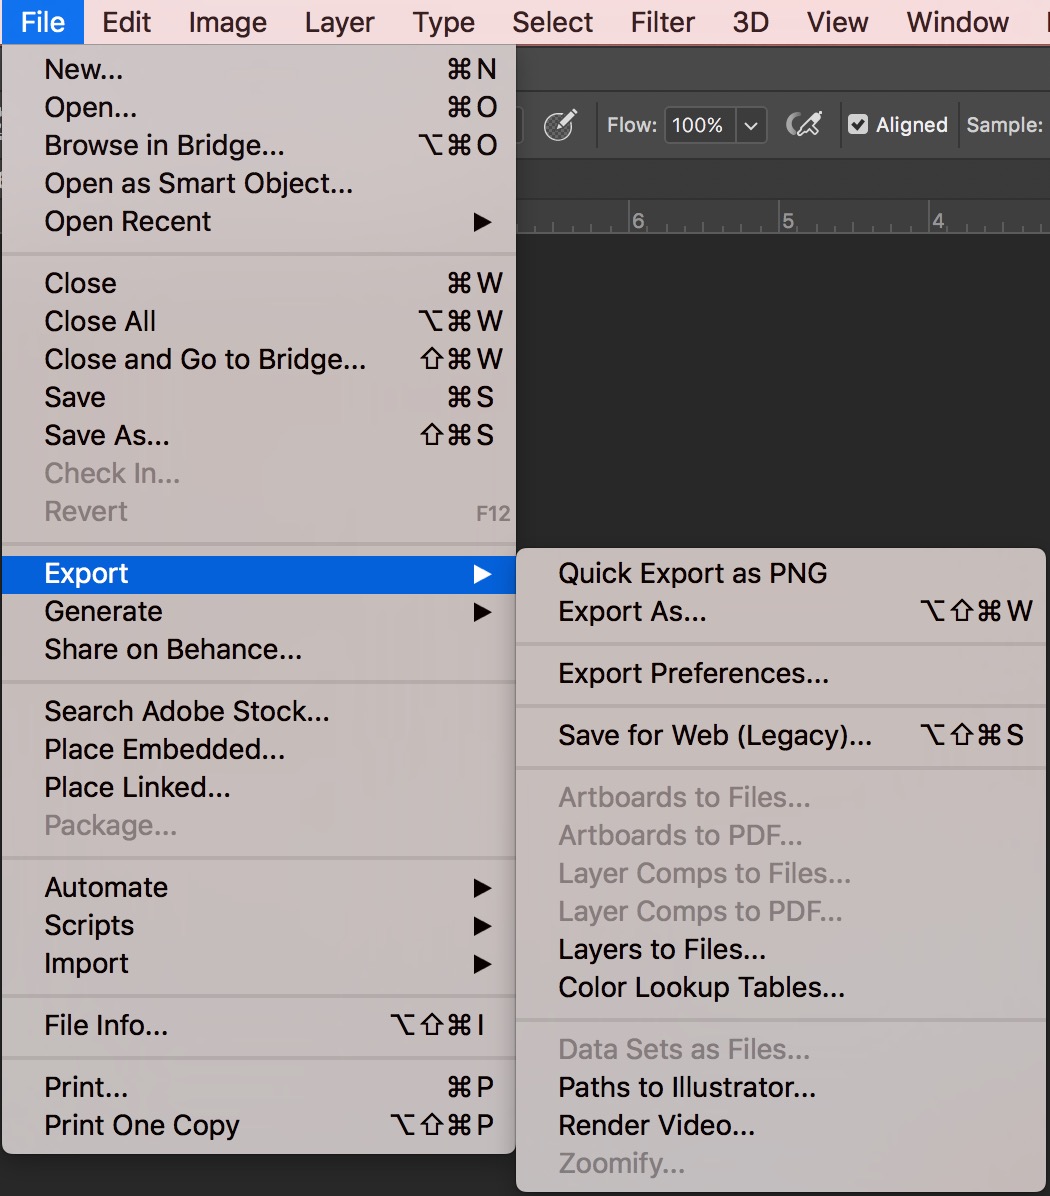The height and width of the screenshot is (1196, 1050).
Task: Choose Open... from the File menu
Action: tap(259, 108)
